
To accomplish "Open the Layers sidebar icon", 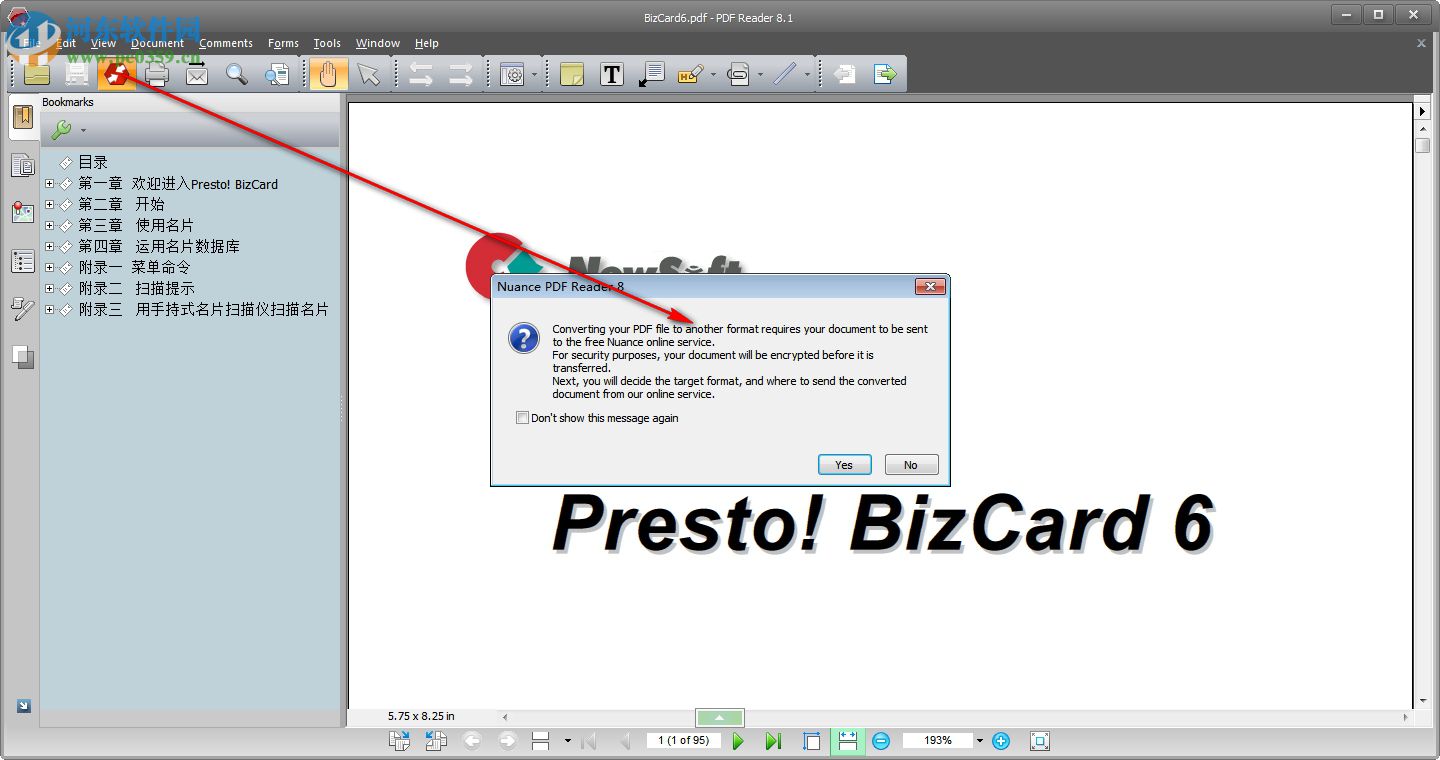I will [23, 356].
